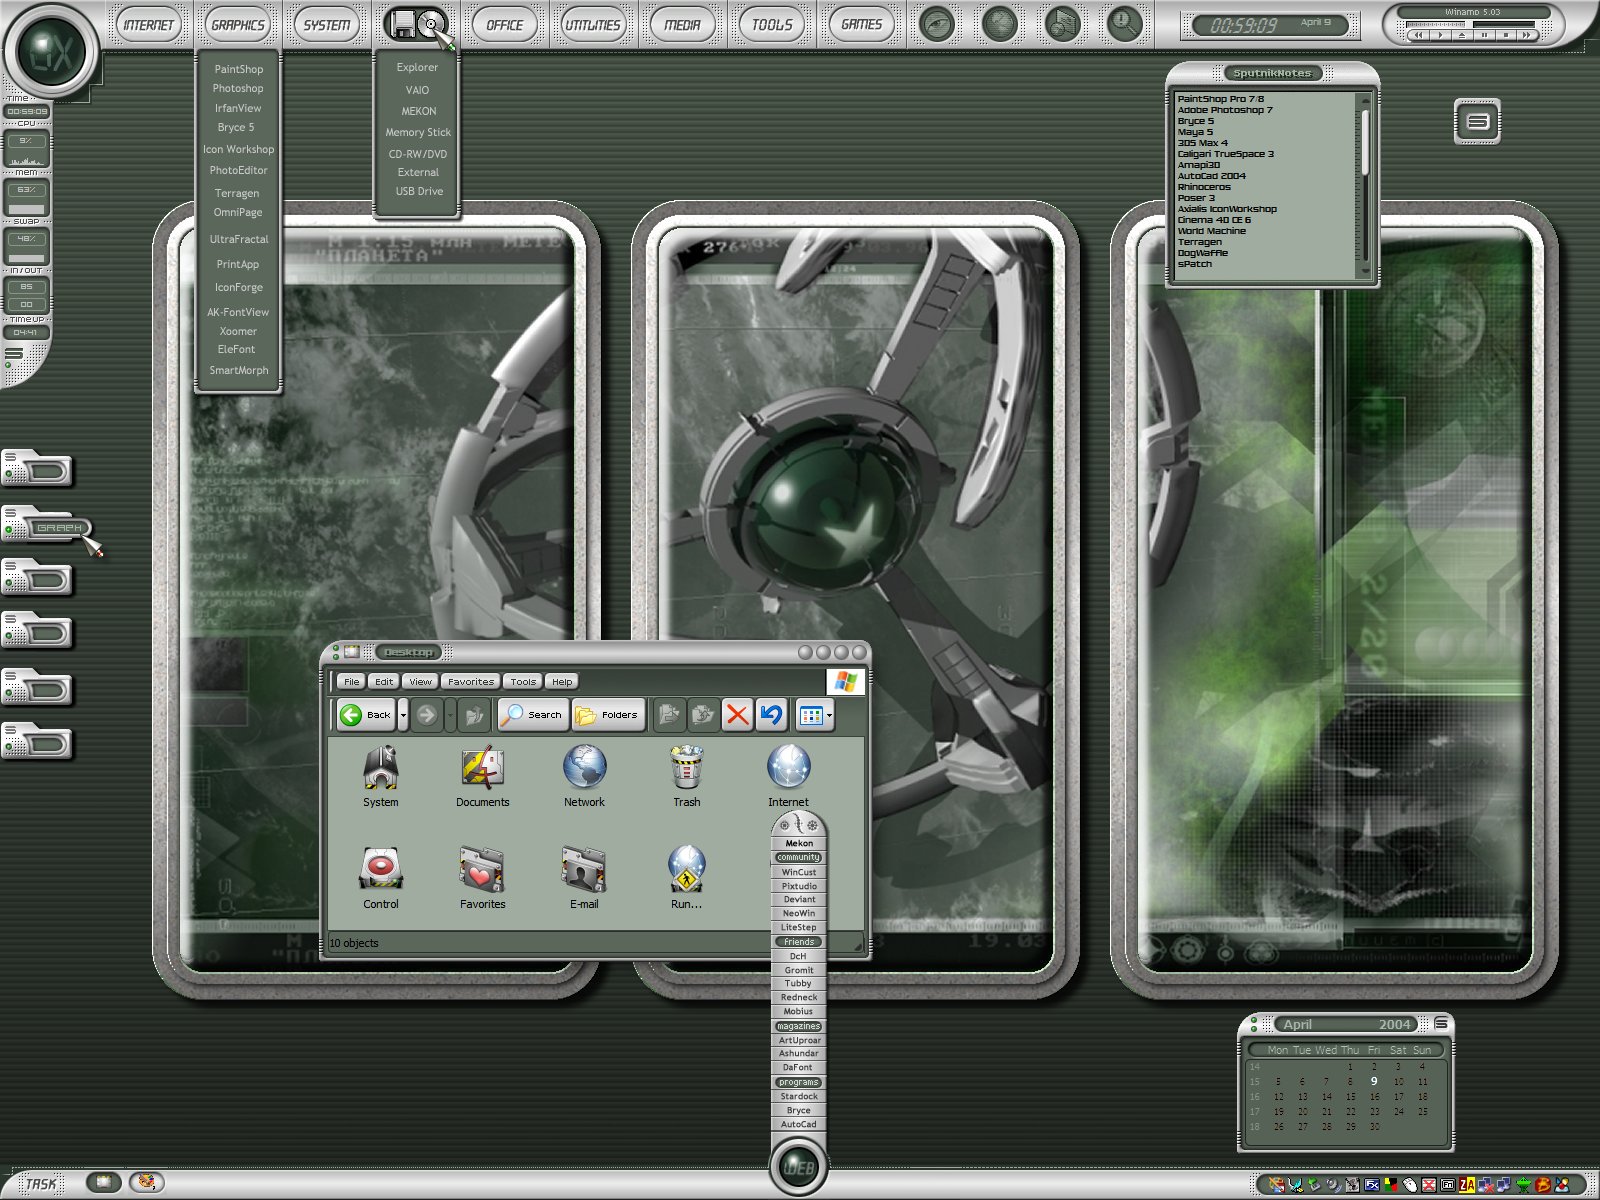Open the Back button history dropdown arrow
Image resolution: width=1600 pixels, height=1200 pixels.
click(403, 714)
